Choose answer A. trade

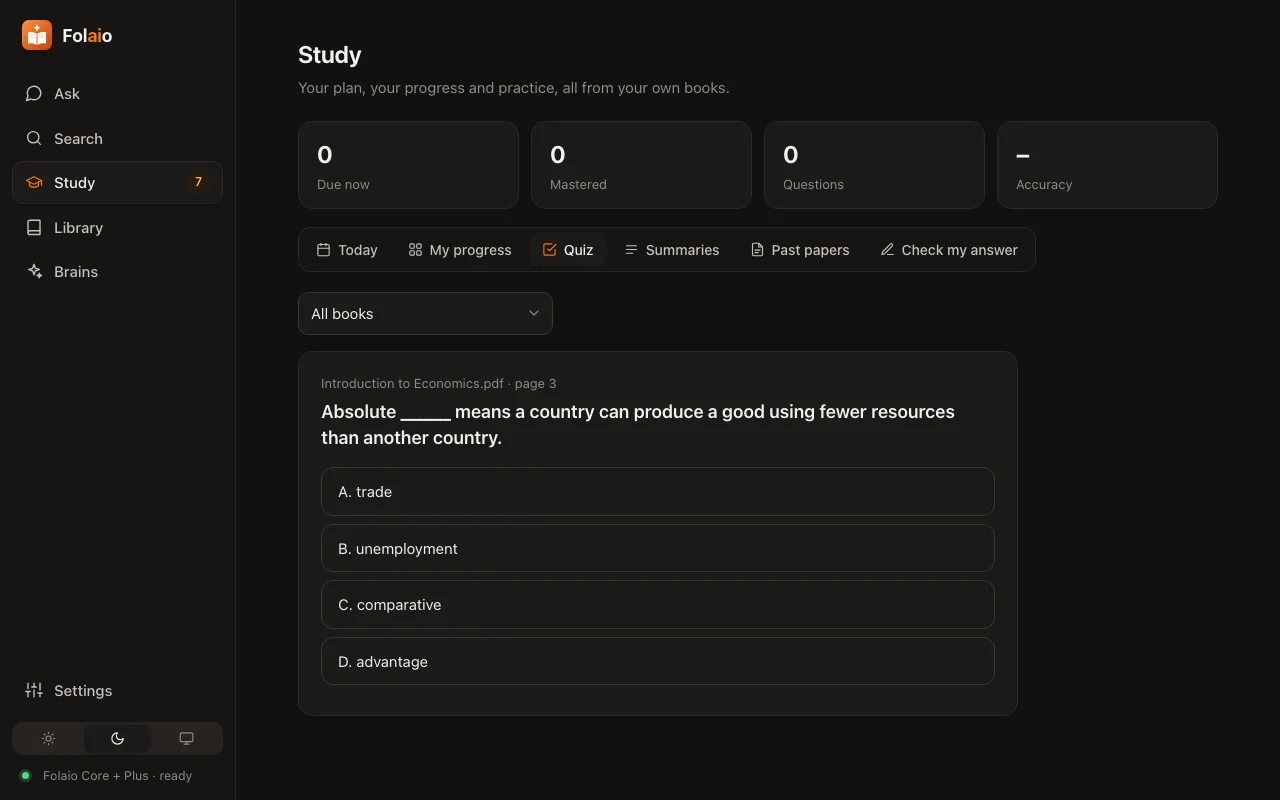658,491
